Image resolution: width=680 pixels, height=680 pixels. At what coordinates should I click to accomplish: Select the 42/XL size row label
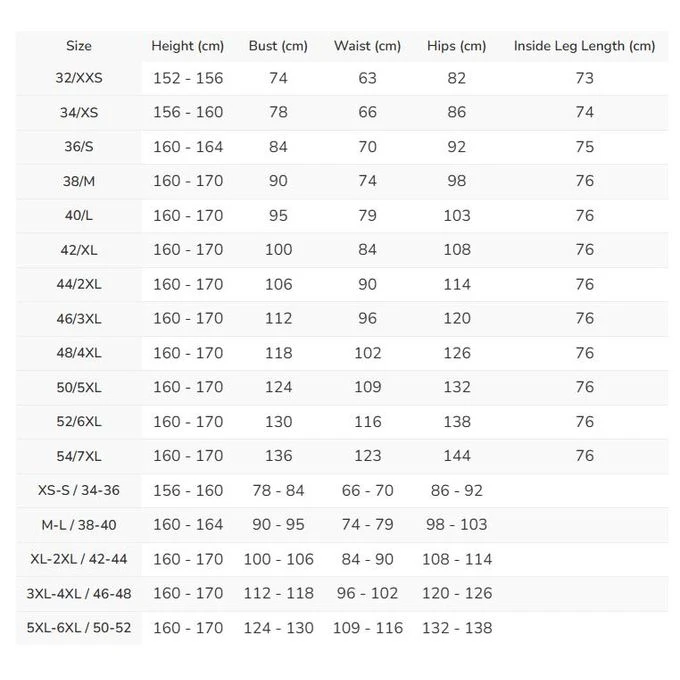tap(79, 250)
